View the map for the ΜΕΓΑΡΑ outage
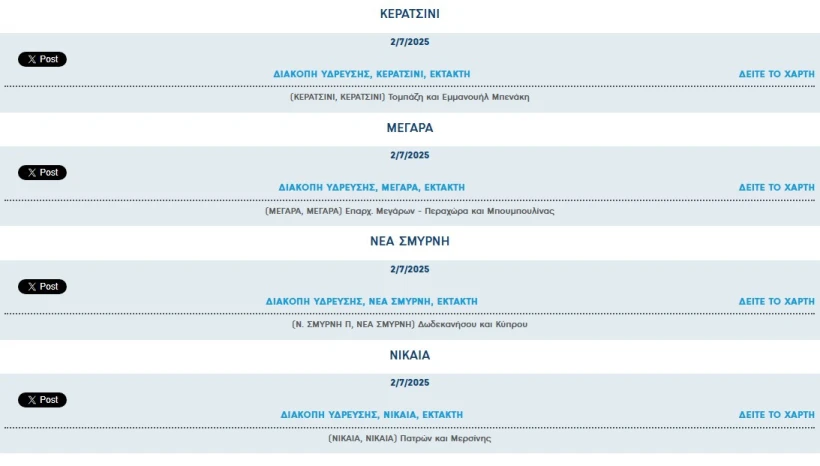This screenshot has height=466, width=820. pos(777,188)
